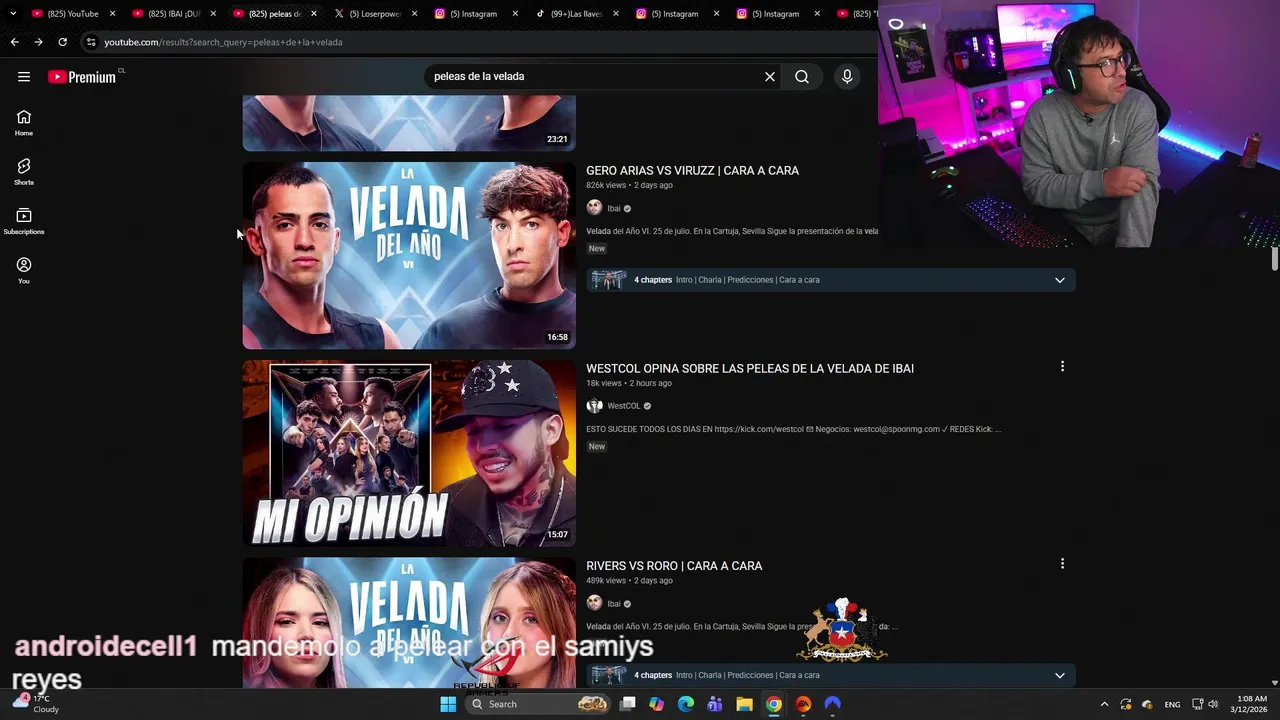Viewport: 1280px width, 720px height.
Task: Click WestCOL channel avatar
Action: 594,406
